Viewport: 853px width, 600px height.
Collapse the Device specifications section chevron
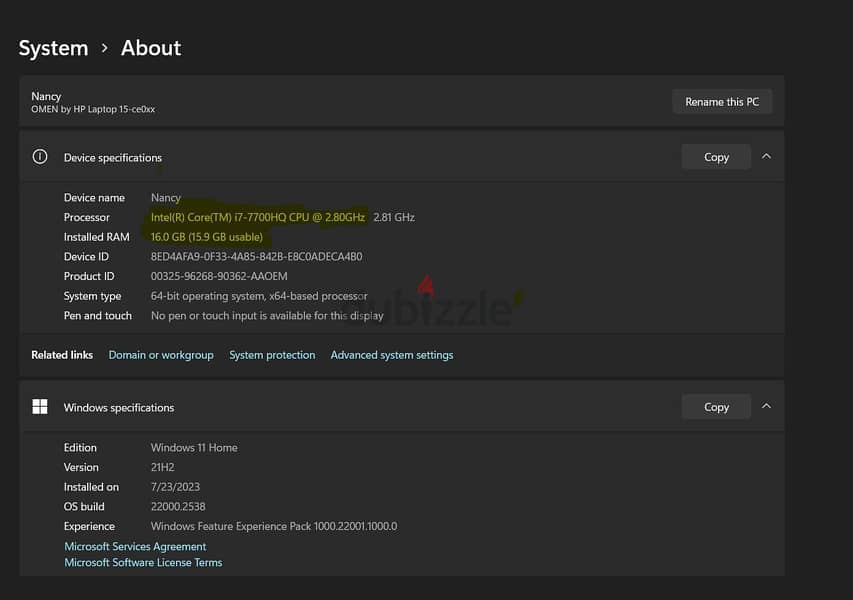point(766,157)
